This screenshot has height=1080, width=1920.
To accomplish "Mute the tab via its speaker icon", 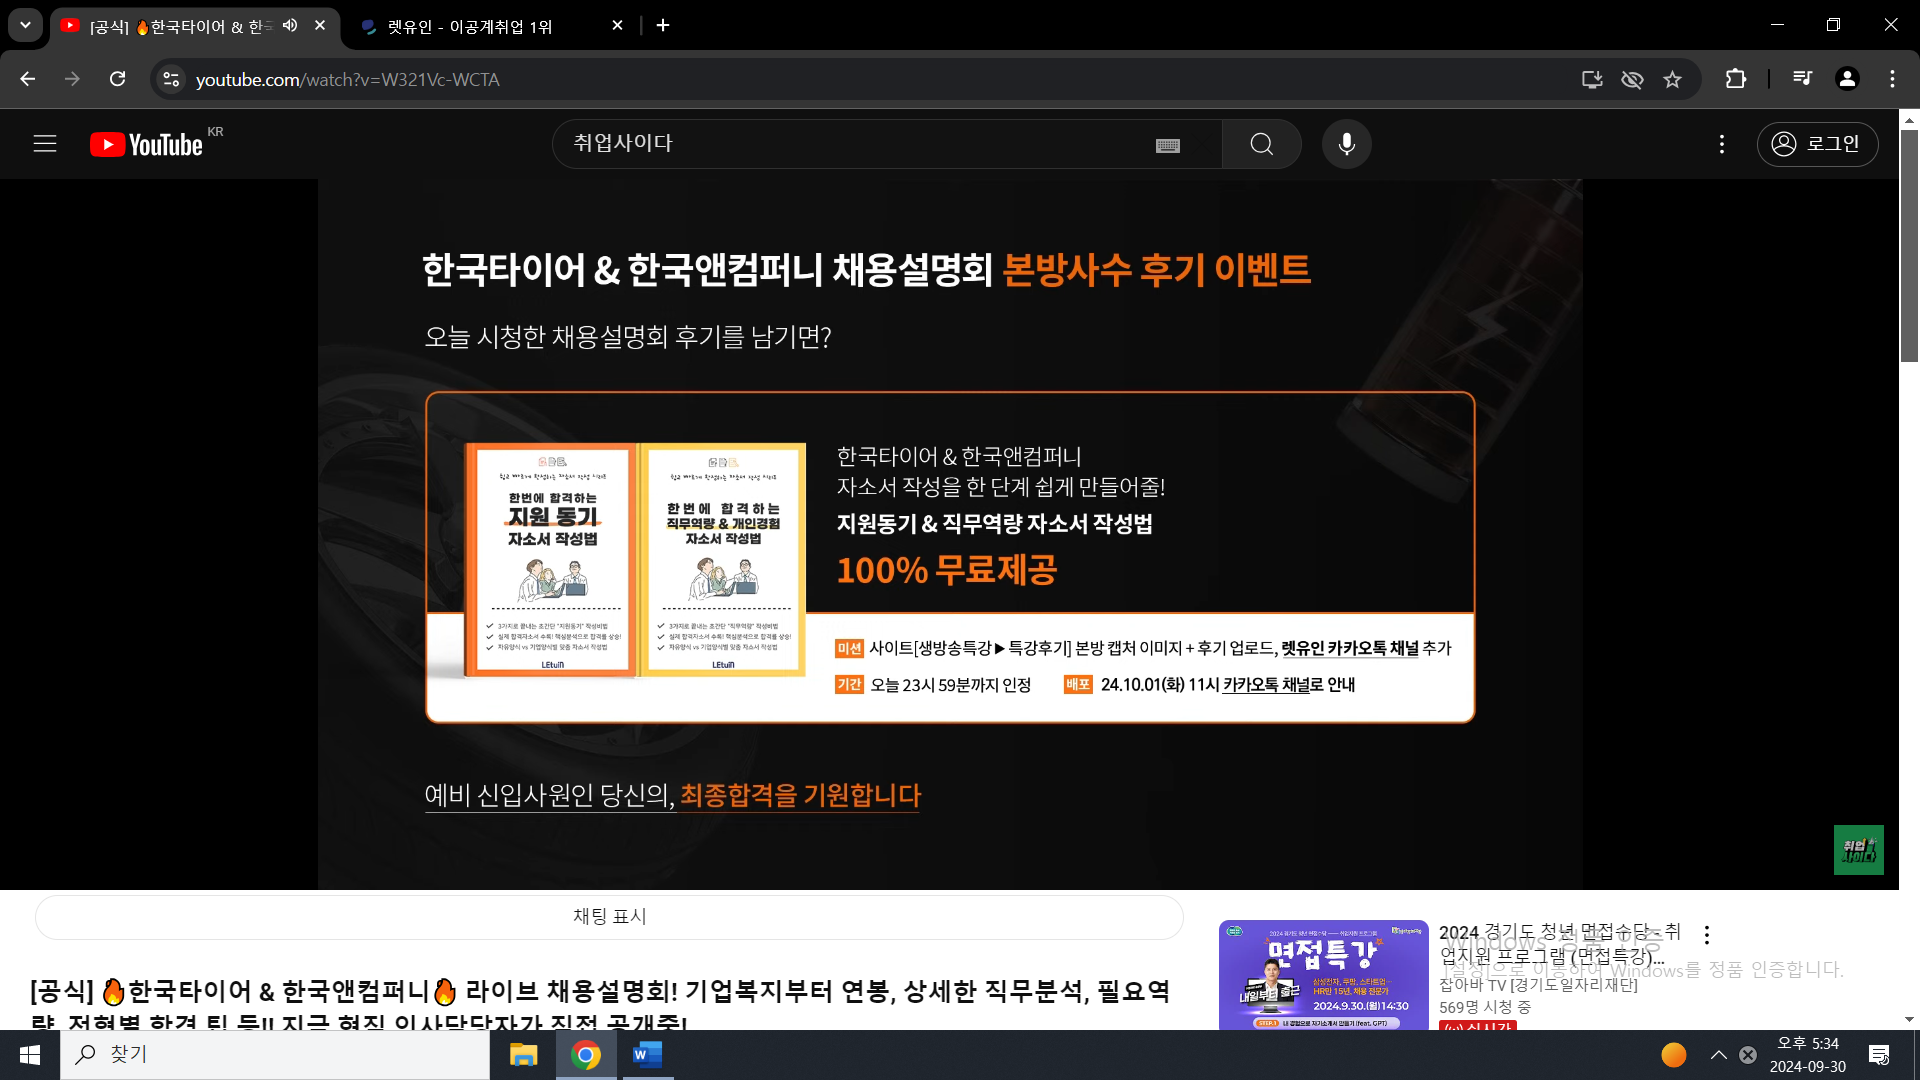I will click(290, 26).
